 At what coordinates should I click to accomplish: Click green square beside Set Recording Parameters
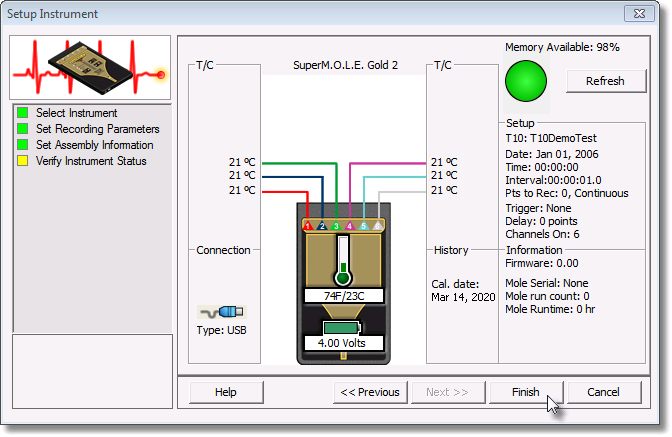[22, 129]
